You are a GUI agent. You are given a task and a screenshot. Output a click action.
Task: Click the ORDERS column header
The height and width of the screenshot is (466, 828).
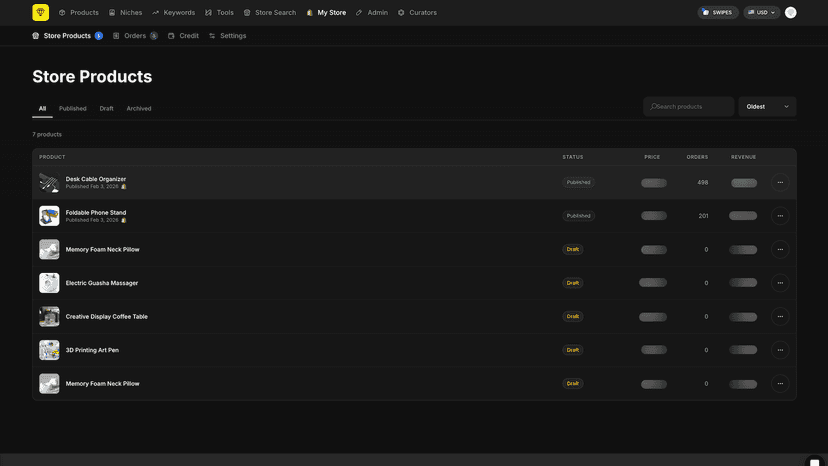pos(697,157)
